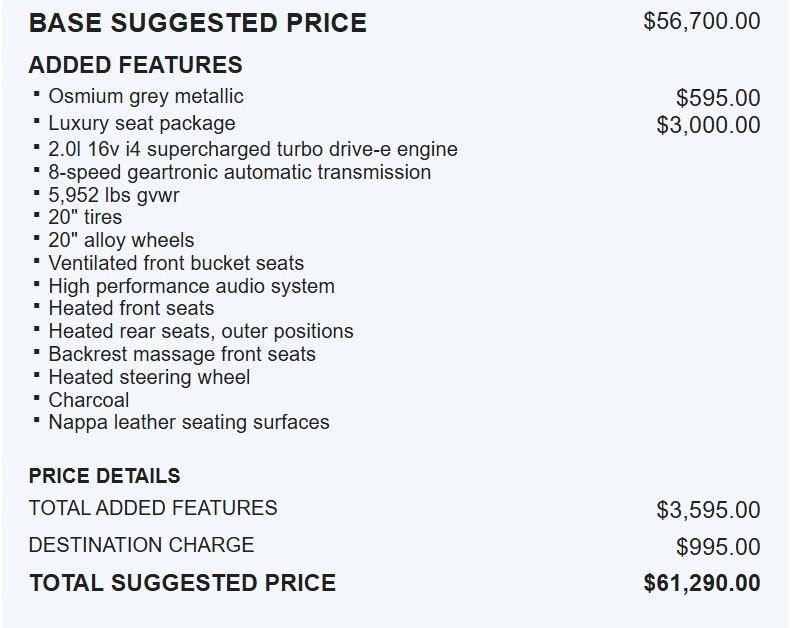
Task: Select High performance audio system feature
Action: (192, 286)
